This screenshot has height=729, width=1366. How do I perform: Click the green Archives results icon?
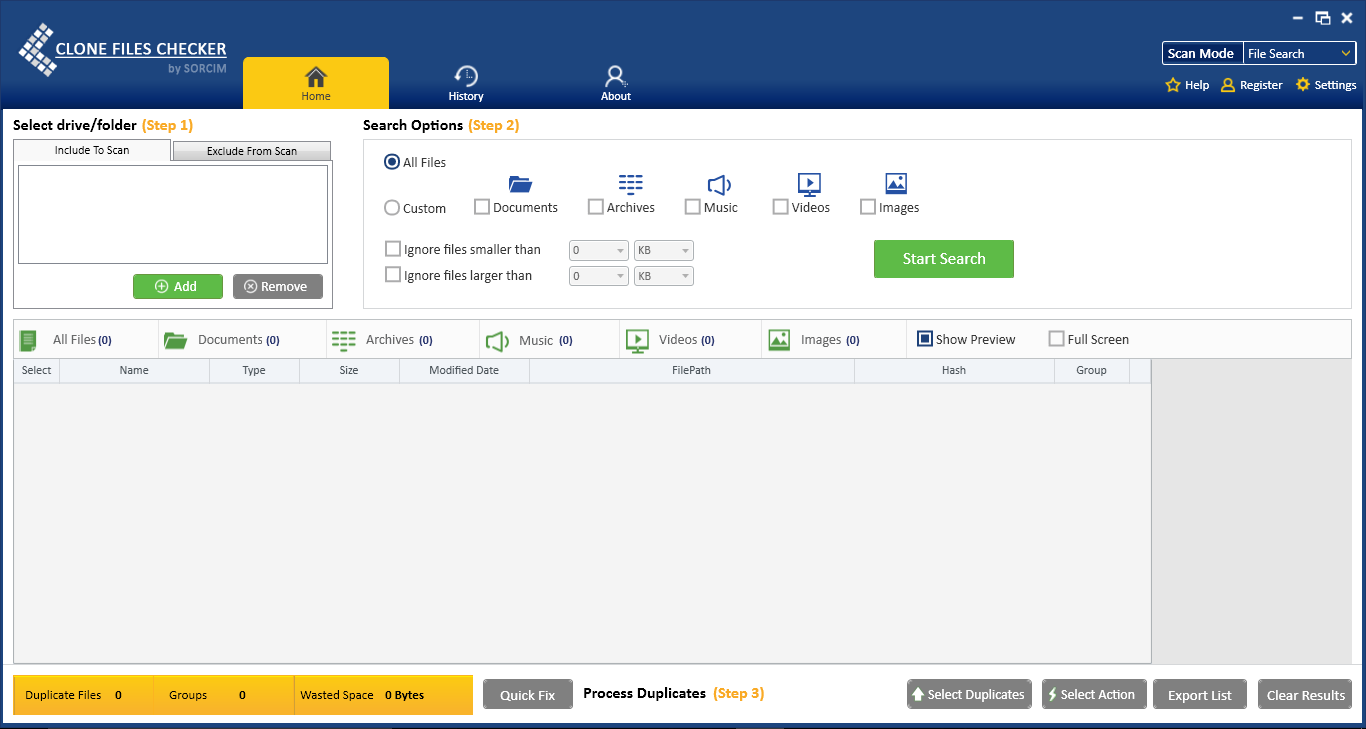[x=344, y=340]
